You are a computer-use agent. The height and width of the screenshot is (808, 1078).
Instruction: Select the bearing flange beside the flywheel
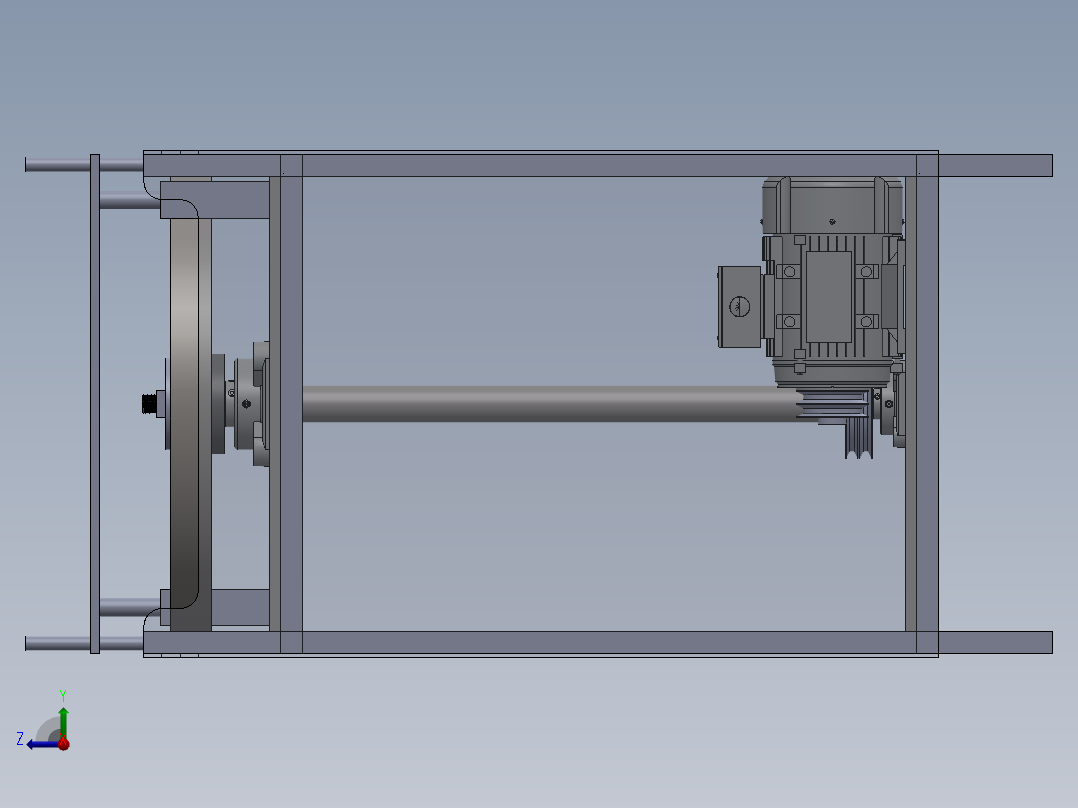(x=252, y=404)
